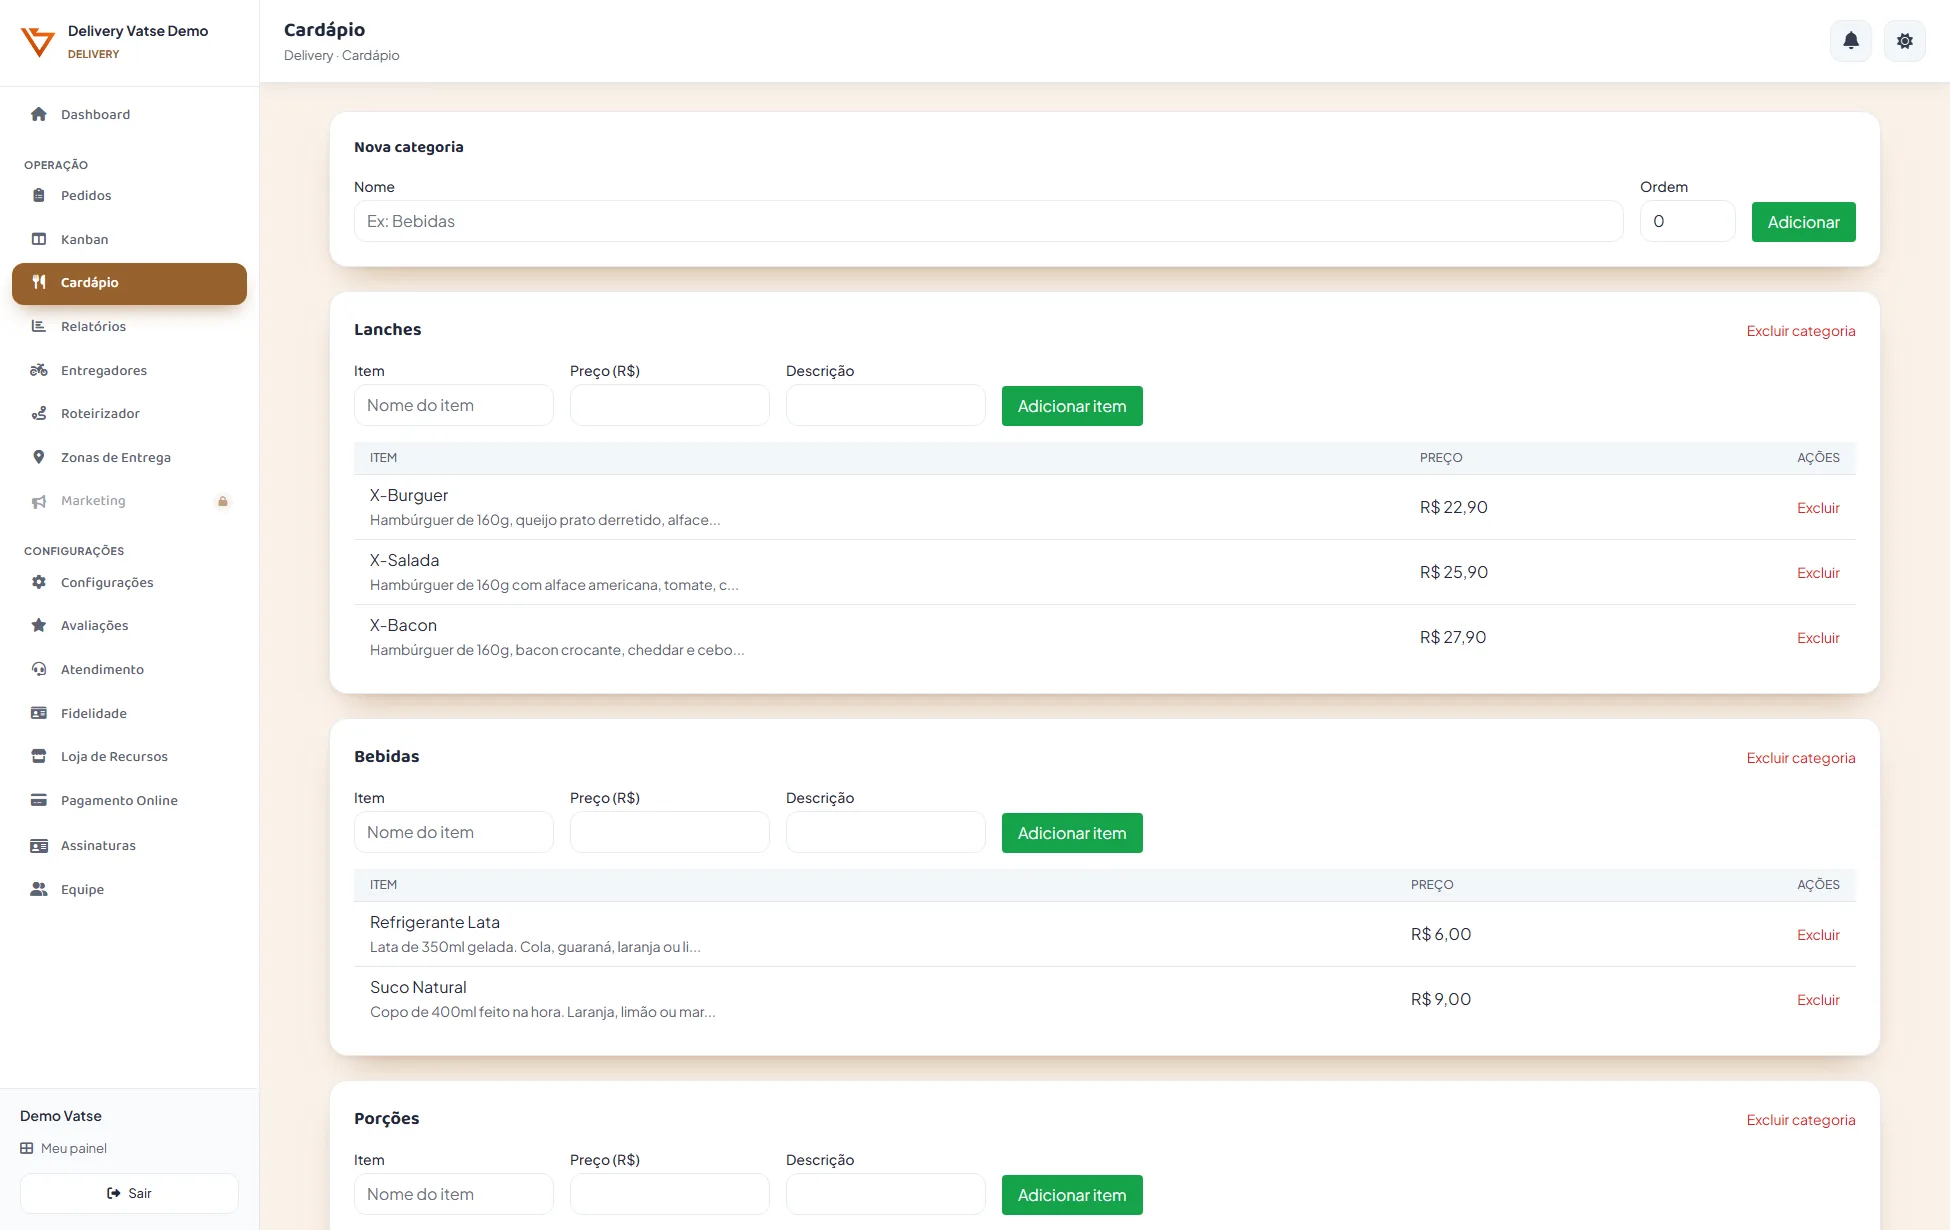Open Kanban board icon in sidebar
This screenshot has height=1230, width=1950.
39,239
